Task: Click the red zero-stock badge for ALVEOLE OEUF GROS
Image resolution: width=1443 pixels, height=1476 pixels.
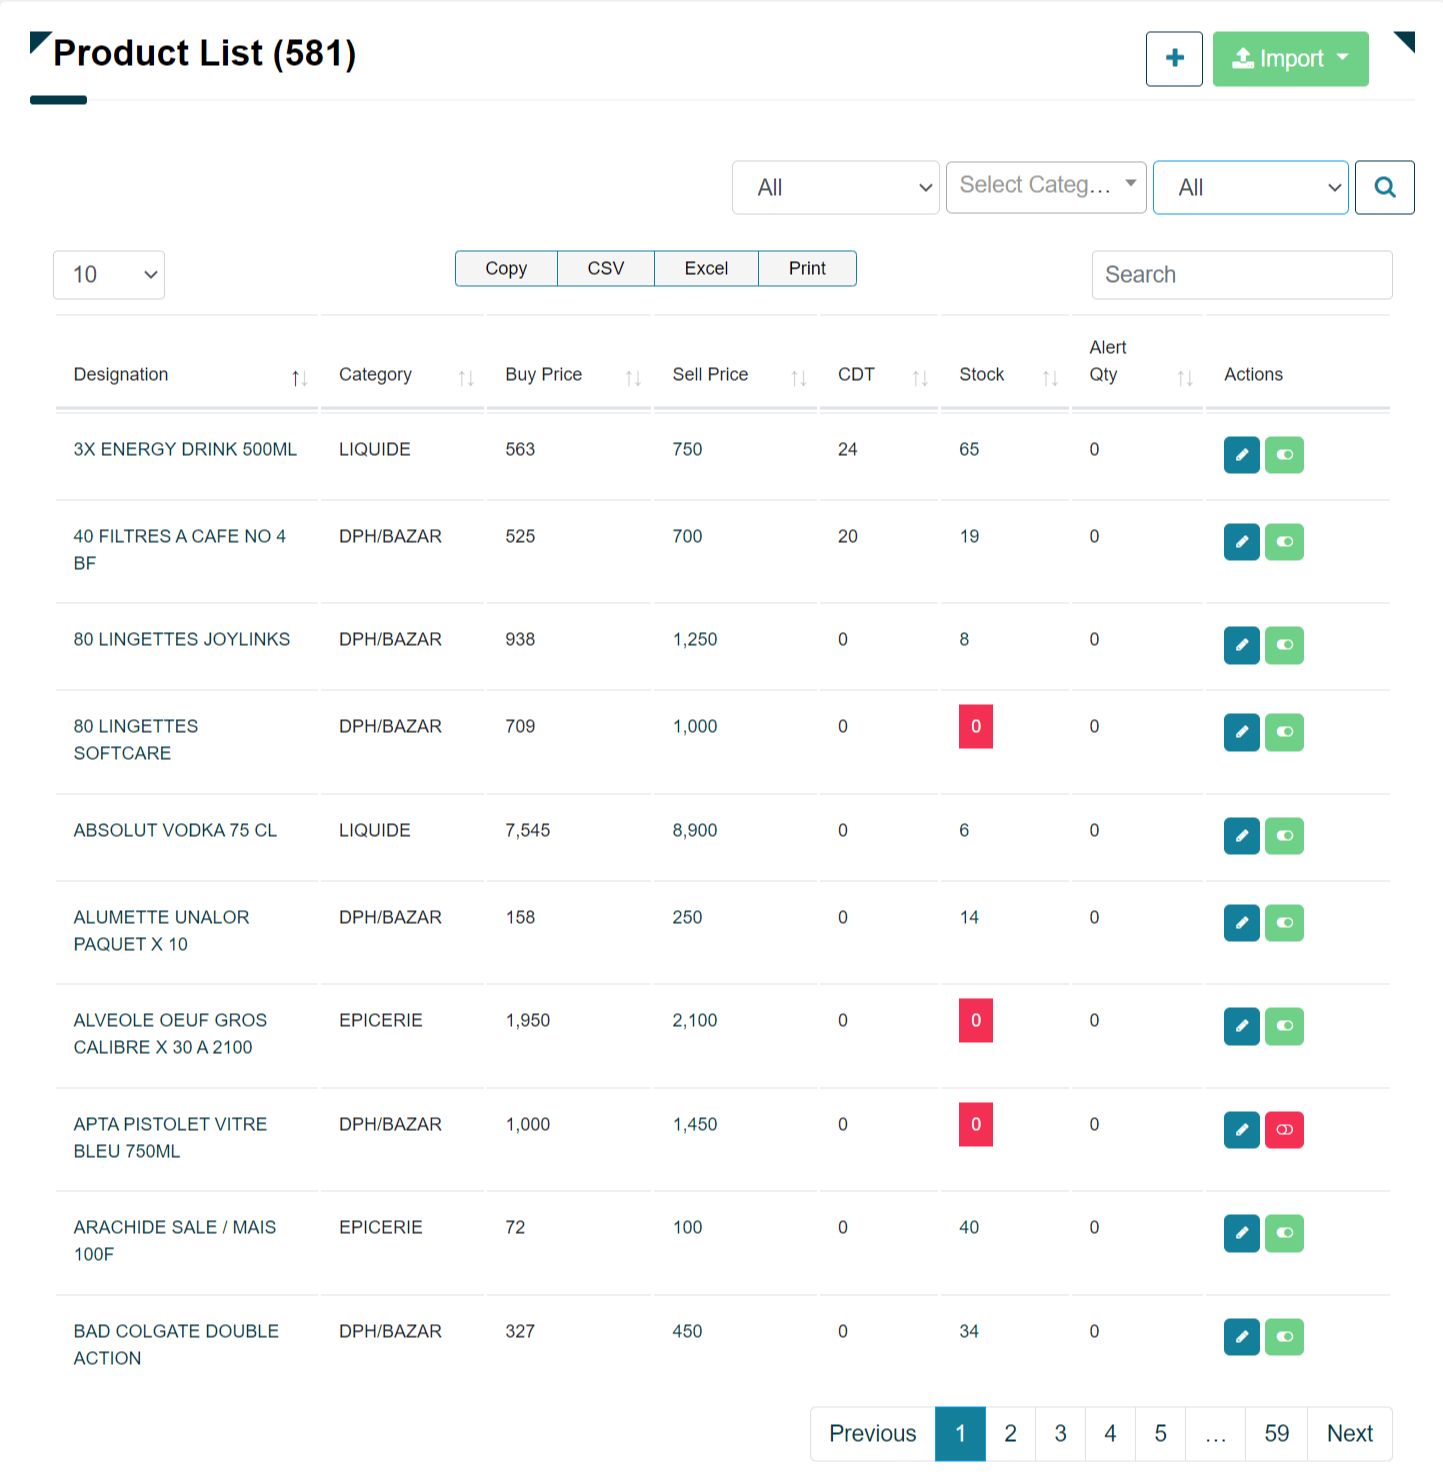Action: coord(975,1021)
